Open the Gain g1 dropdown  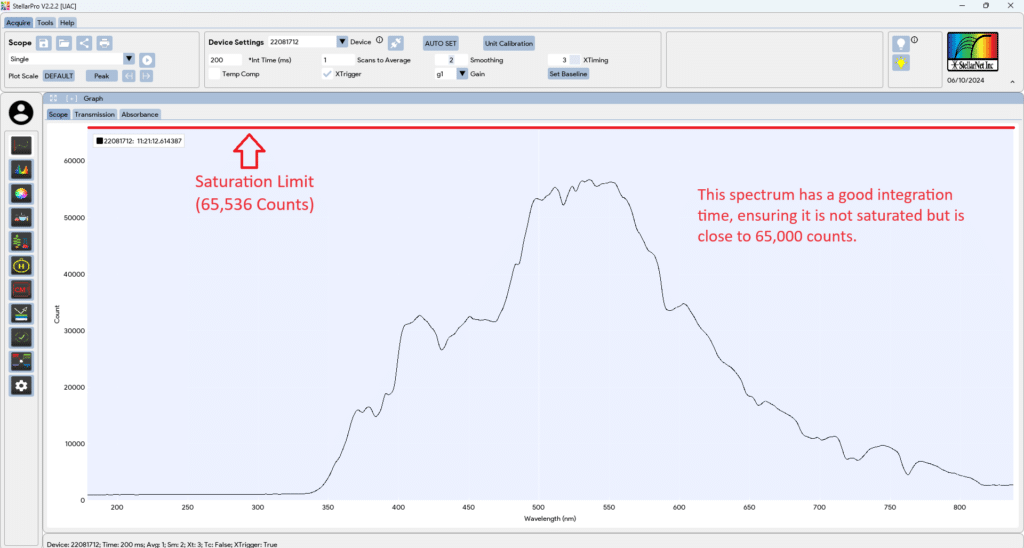[462, 74]
